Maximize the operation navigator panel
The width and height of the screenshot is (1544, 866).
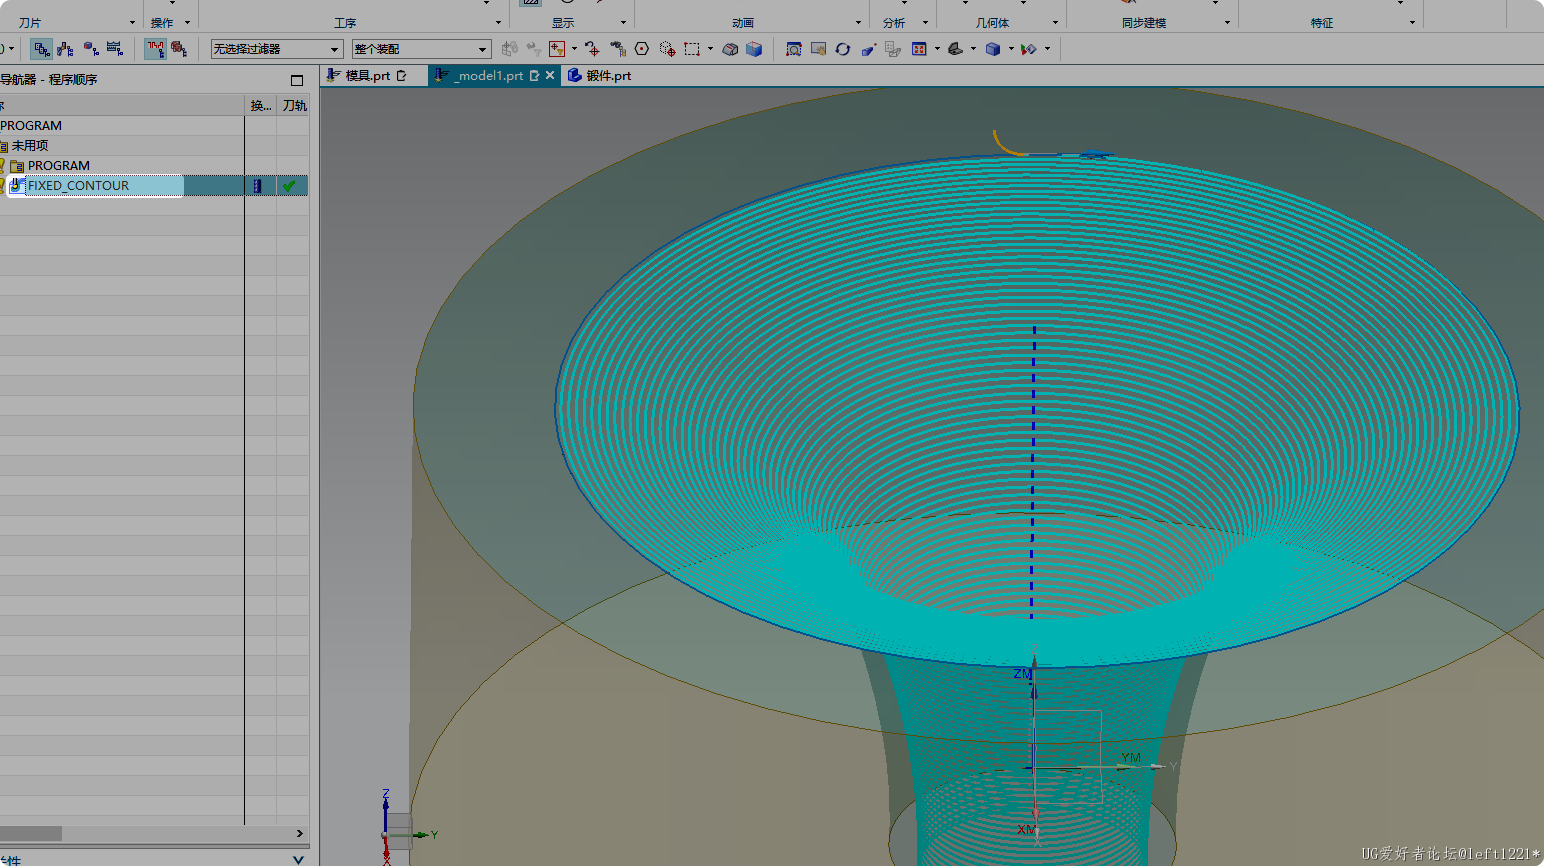(297, 80)
